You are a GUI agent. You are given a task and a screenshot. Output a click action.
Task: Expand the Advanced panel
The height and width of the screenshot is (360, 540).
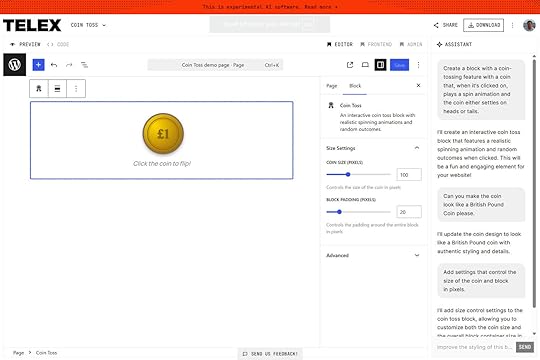(x=373, y=255)
